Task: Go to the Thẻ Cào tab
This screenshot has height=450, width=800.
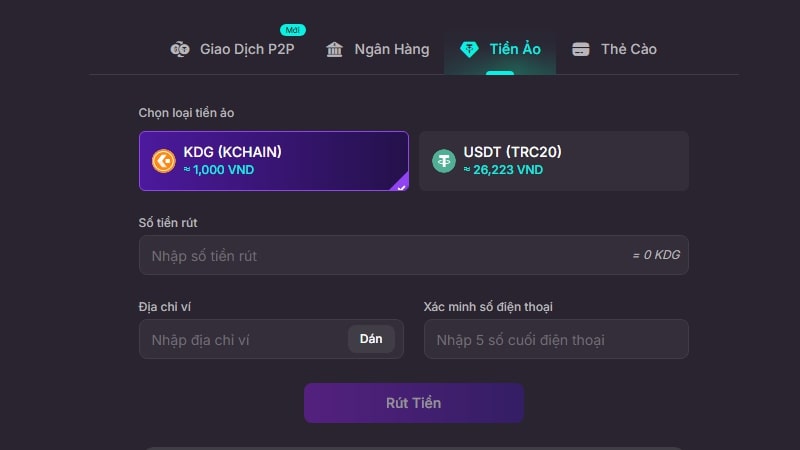Action: pyautogui.click(x=628, y=49)
